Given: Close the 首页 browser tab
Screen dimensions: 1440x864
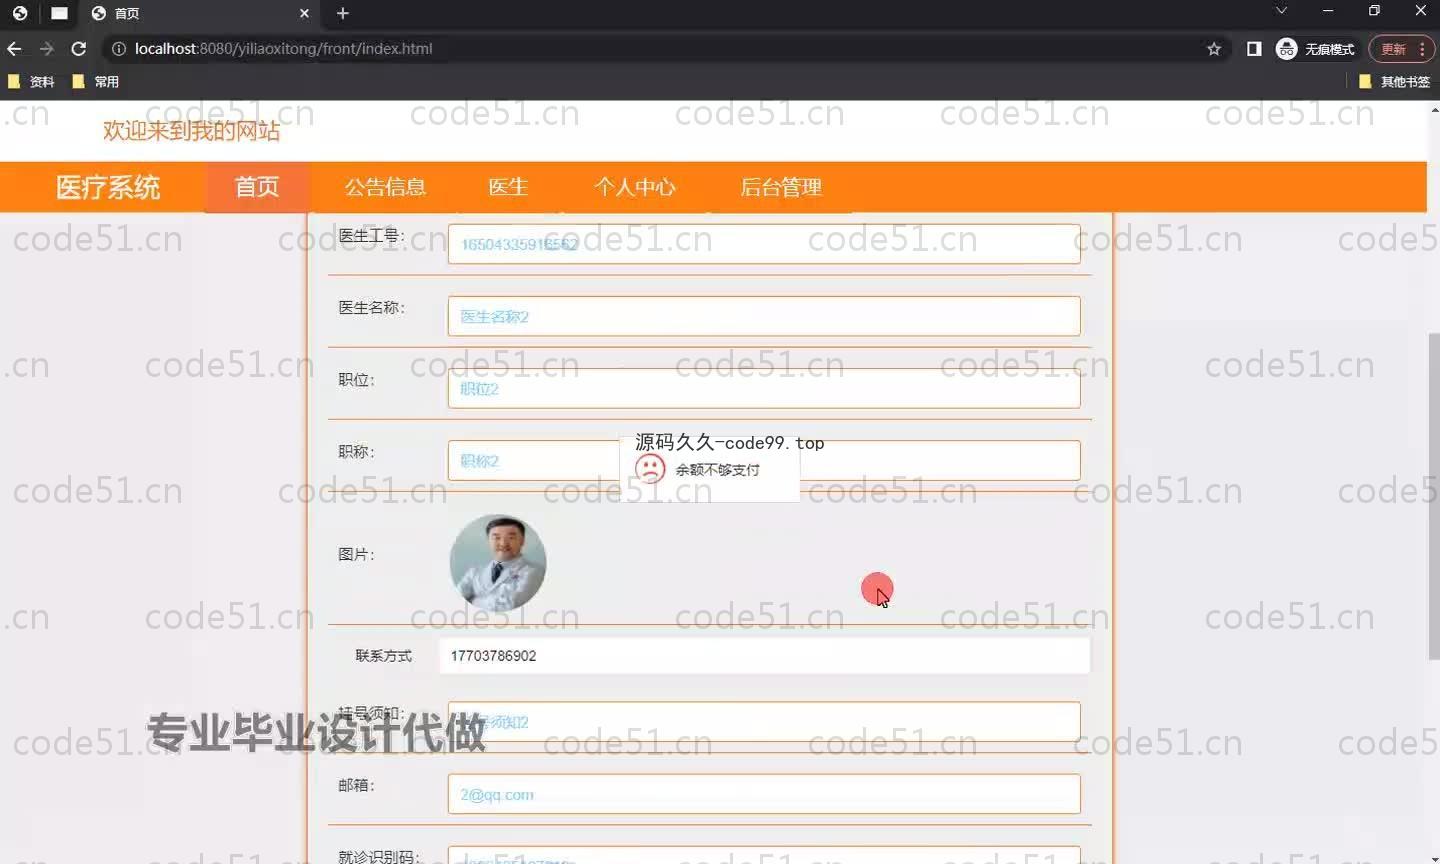Looking at the screenshot, I should pyautogui.click(x=305, y=13).
